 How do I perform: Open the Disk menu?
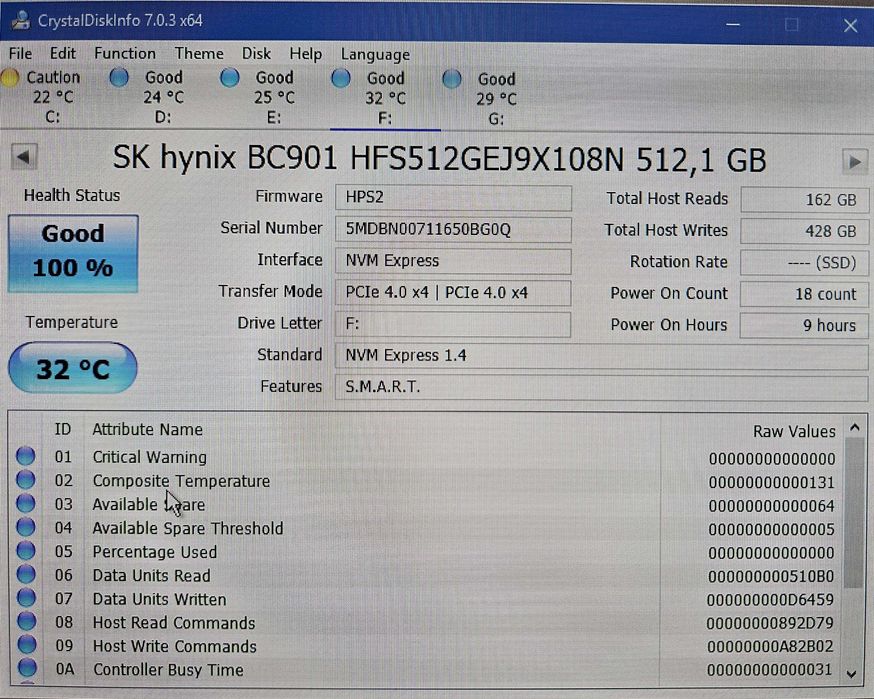256,54
